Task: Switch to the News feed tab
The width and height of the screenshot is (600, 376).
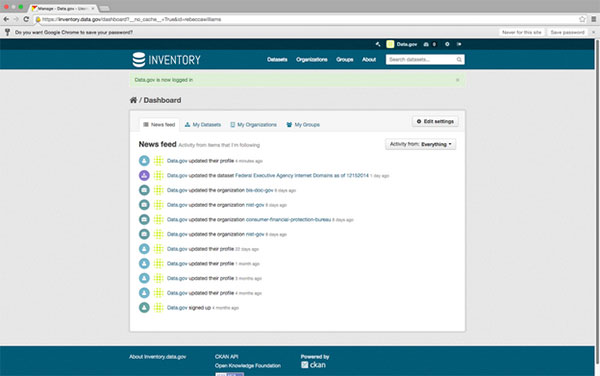Action: pyautogui.click(x=159, y=125)
